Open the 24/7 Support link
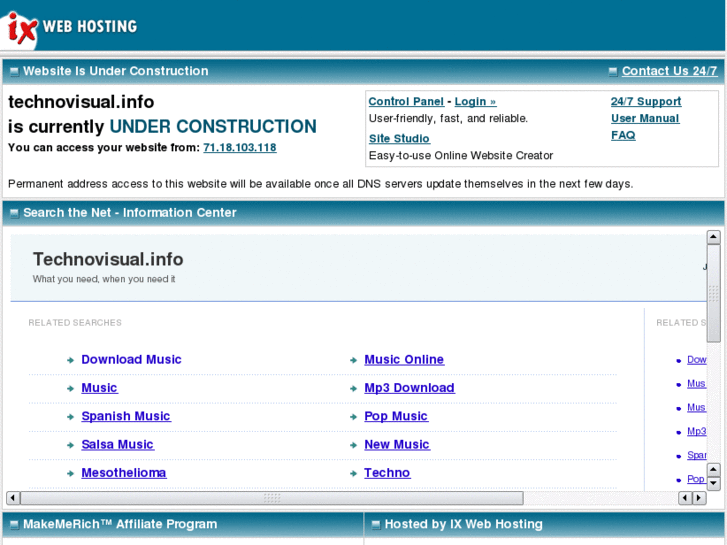727x545 pixels. (x=646, y=101)
